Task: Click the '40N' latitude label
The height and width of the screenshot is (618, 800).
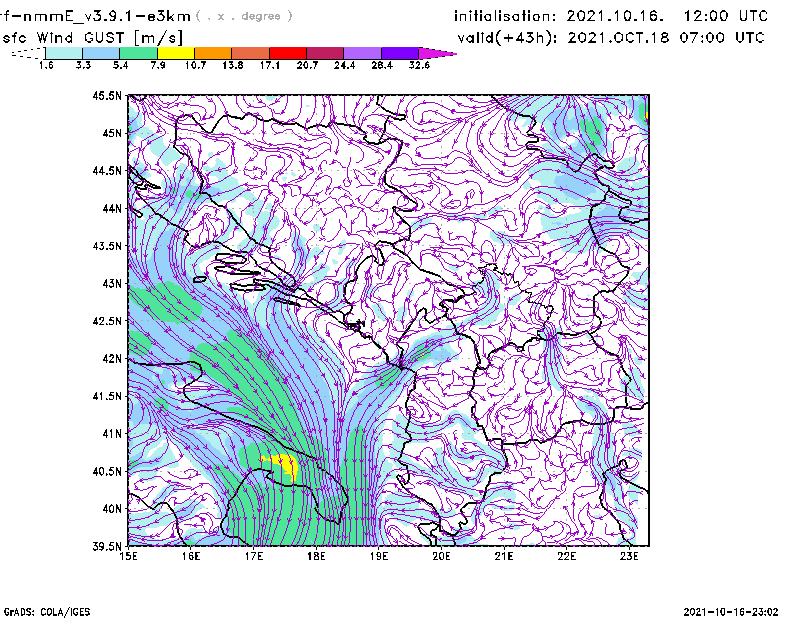Action: coord(113,509)
